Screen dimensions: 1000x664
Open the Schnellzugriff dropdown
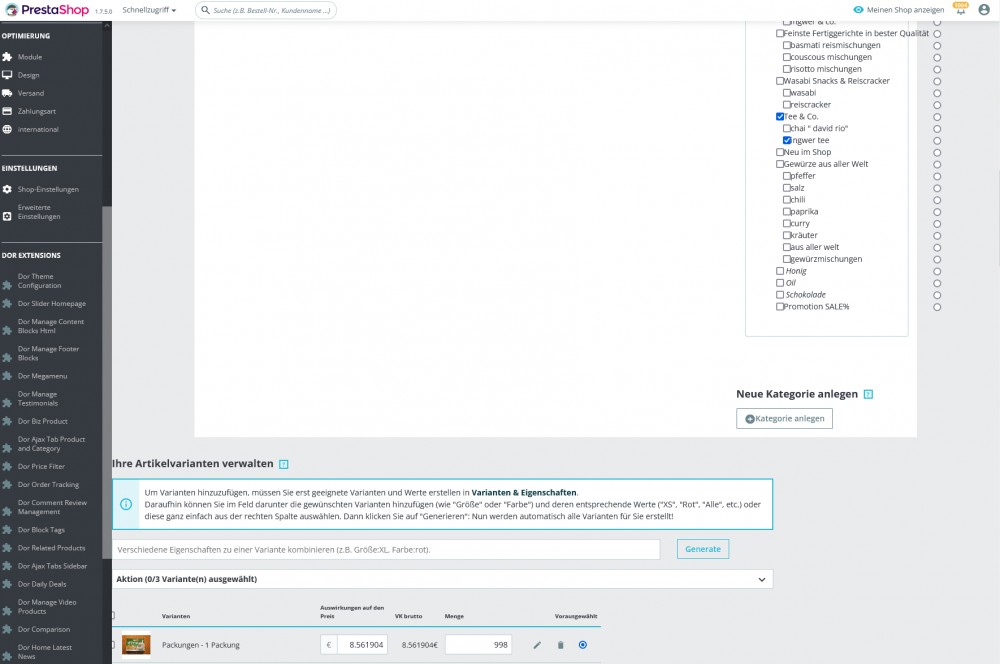click(x=145, y=8)
